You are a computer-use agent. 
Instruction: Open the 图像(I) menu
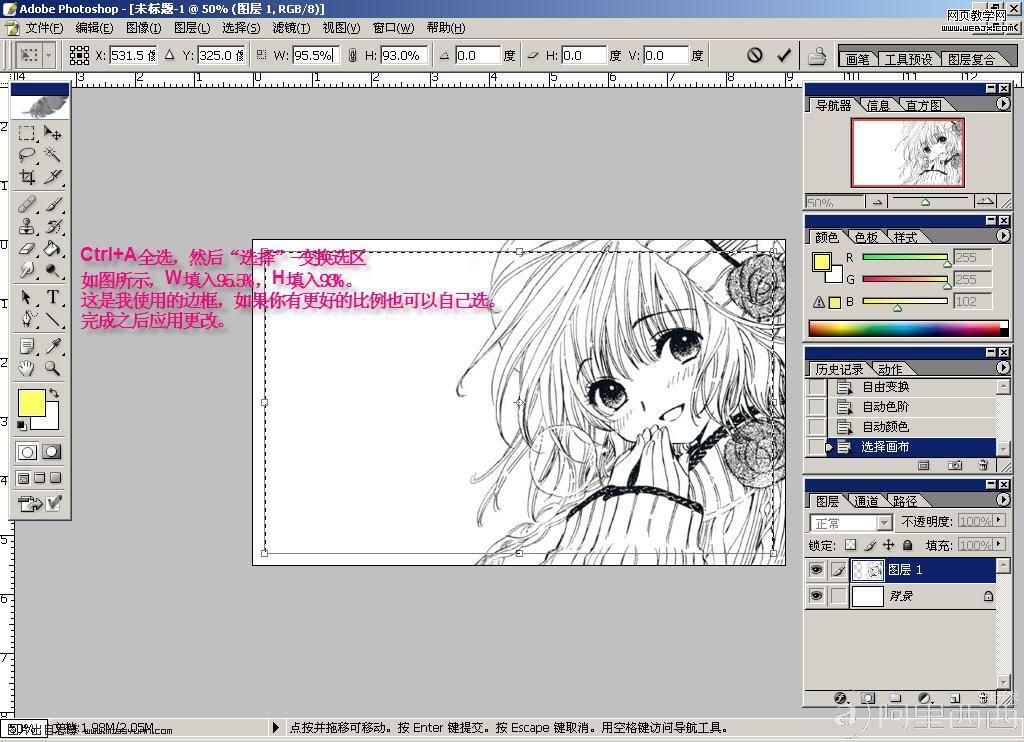click(x=144, y=27)
